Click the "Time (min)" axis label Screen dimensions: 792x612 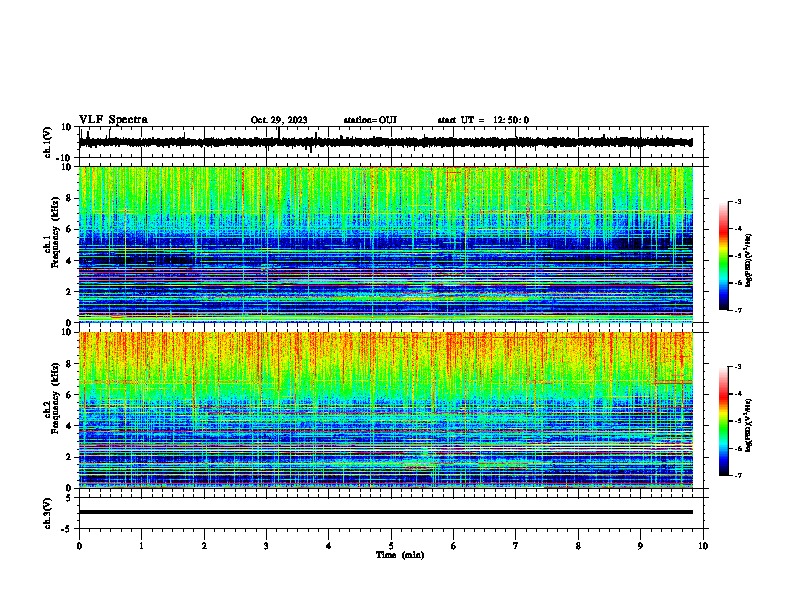[400, 555]
